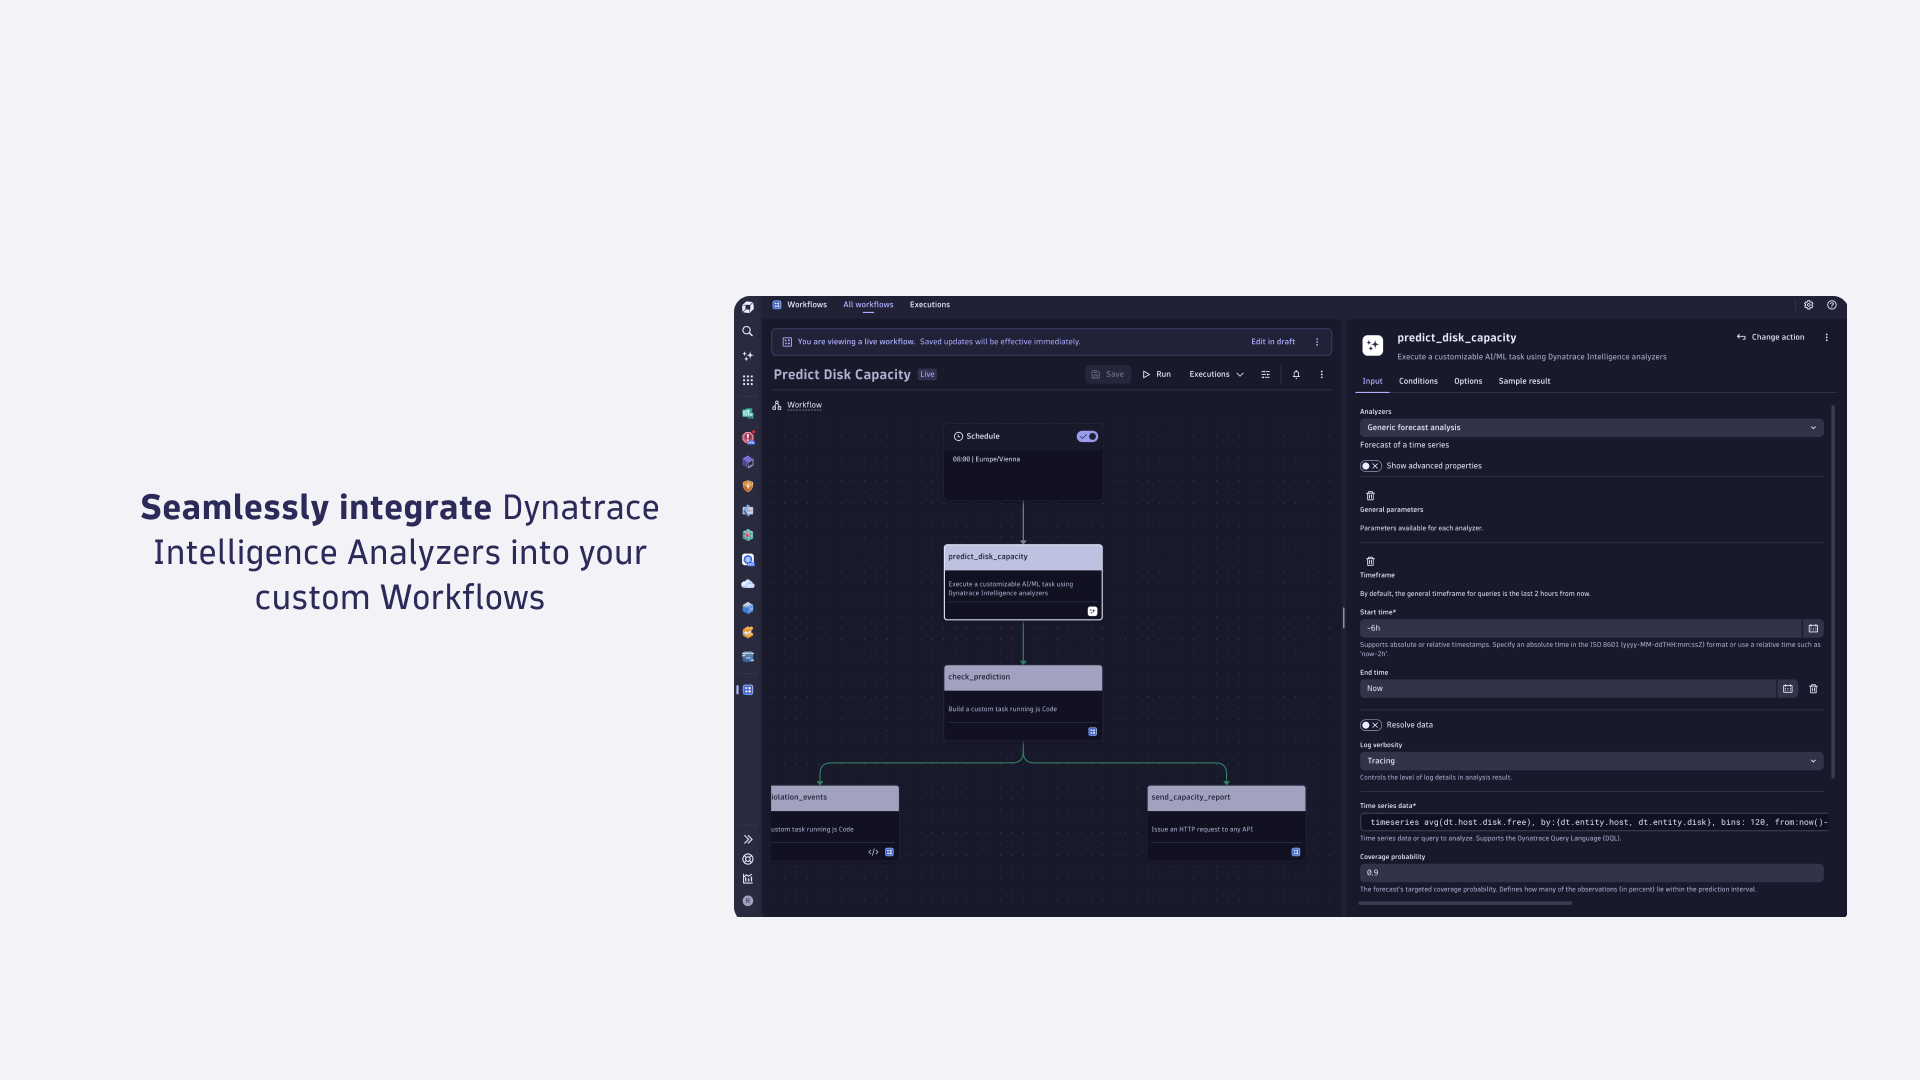Click the AI sparkles icon in the sidebar
Image resolution: width=1920 pixels, height=1080 pixels.
[x=747, y=355]
